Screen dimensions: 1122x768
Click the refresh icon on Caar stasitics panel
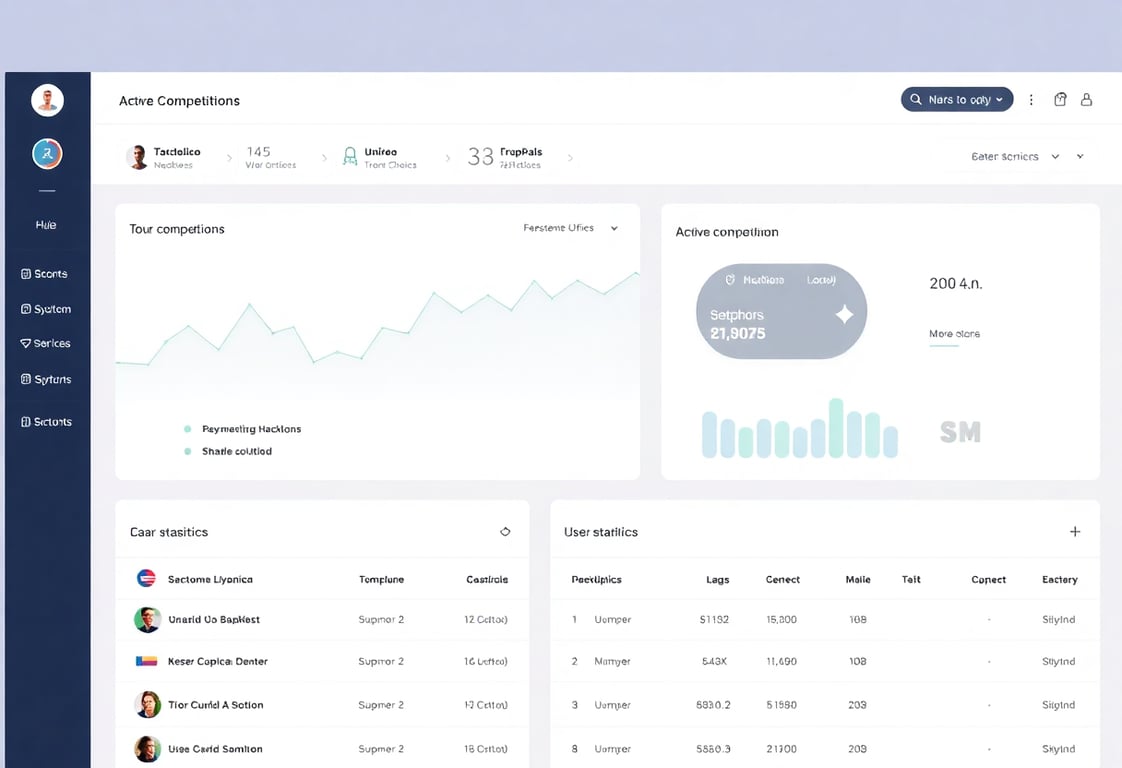[x=506, y=531]
